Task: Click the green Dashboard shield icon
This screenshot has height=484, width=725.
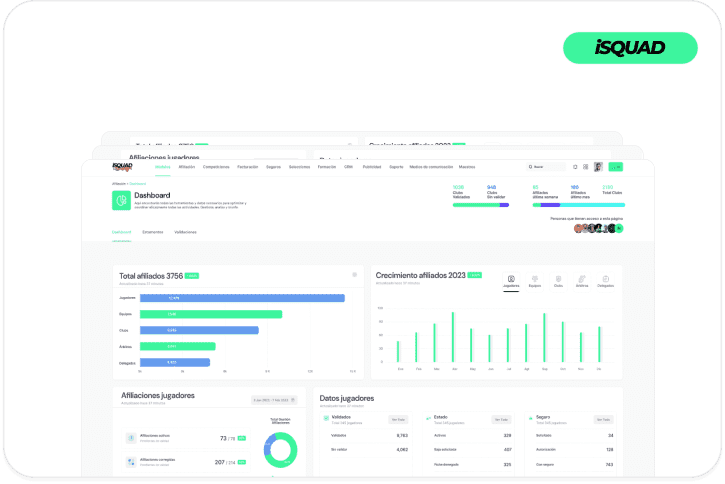Action: tap(120, 200)
